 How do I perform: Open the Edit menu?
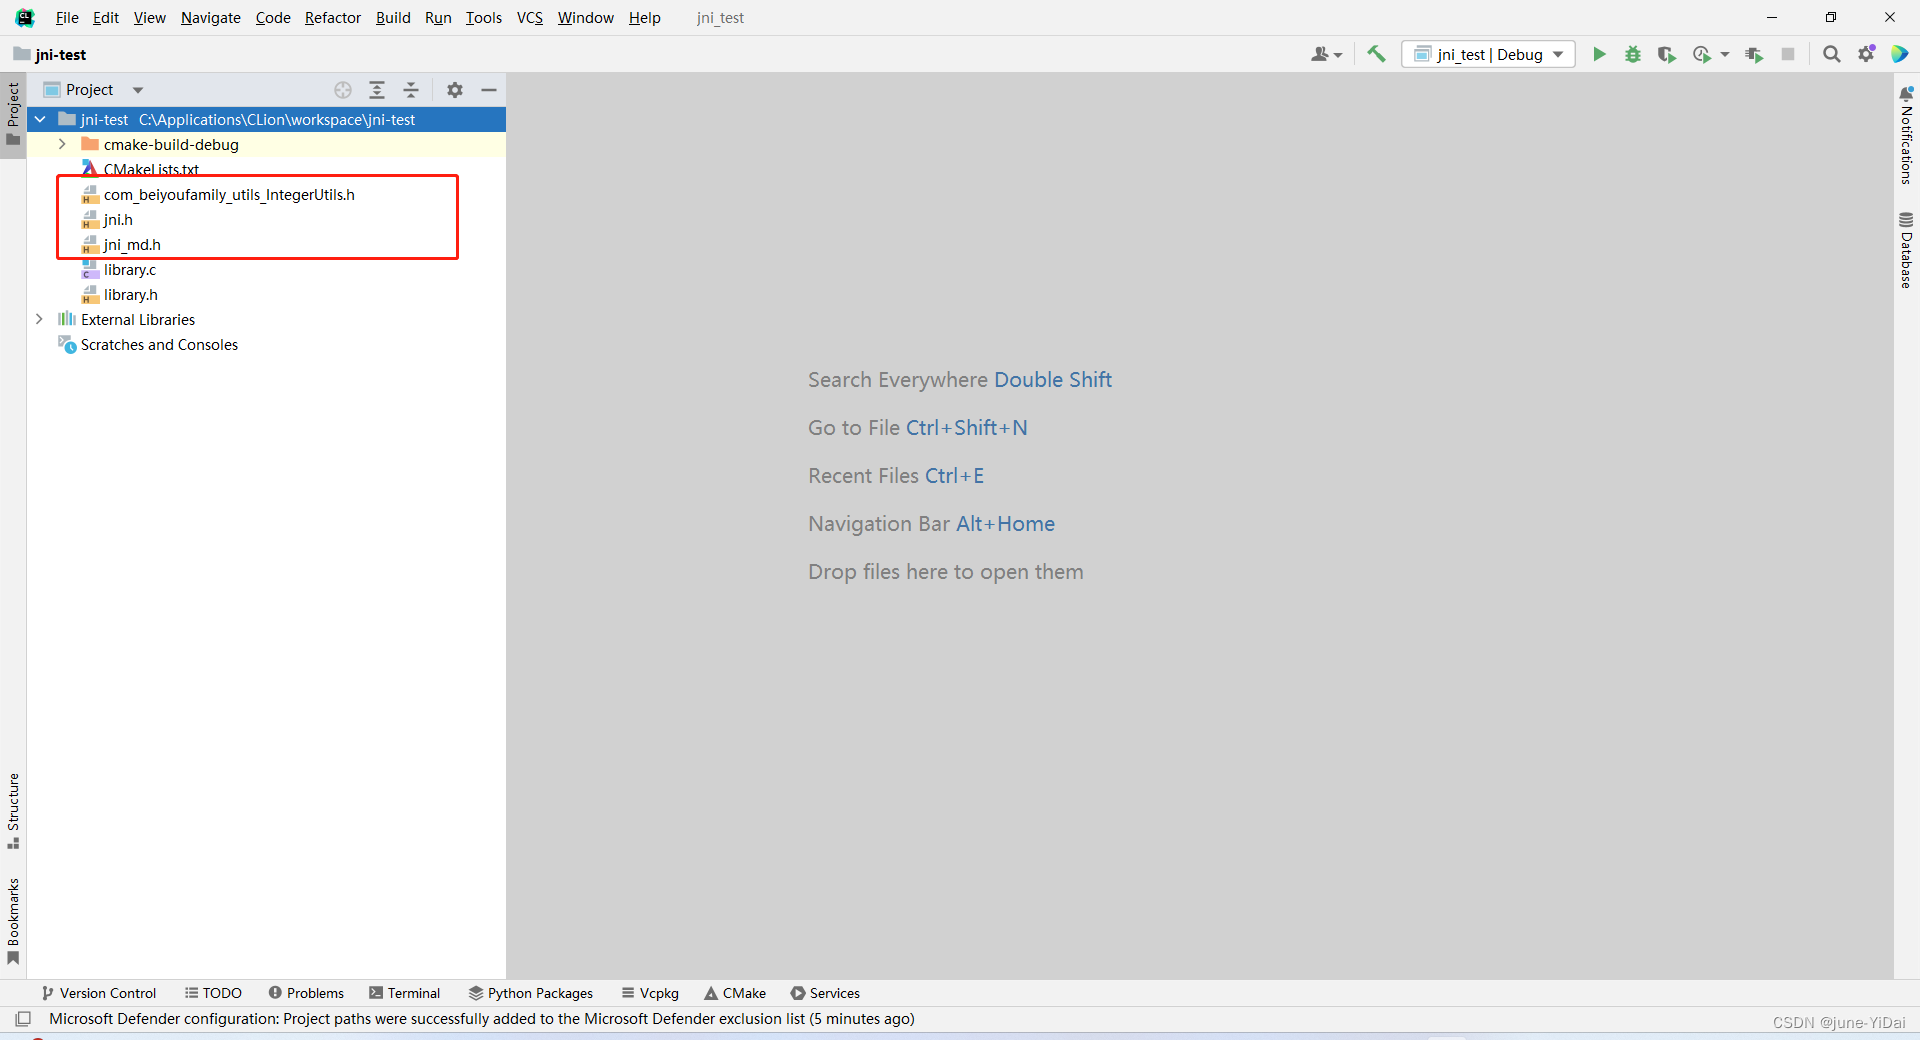point(105,18)
